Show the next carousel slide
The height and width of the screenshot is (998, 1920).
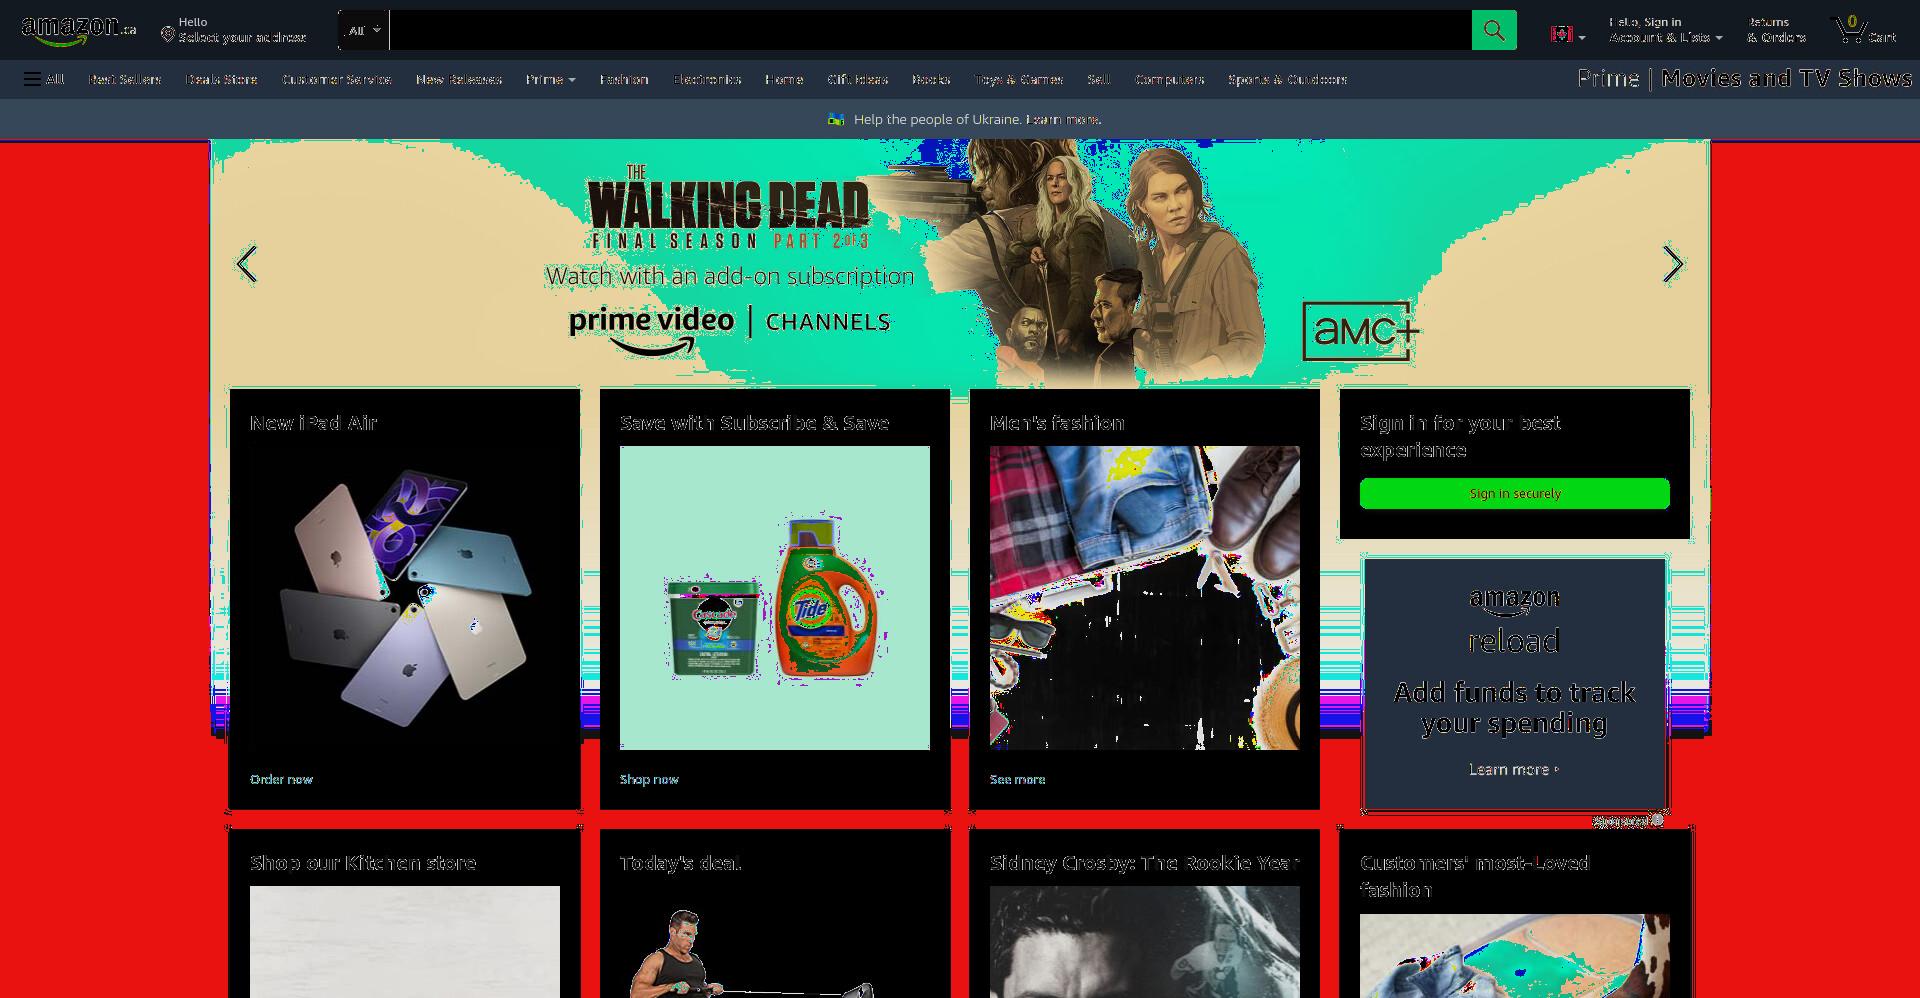pos(1673,264)
